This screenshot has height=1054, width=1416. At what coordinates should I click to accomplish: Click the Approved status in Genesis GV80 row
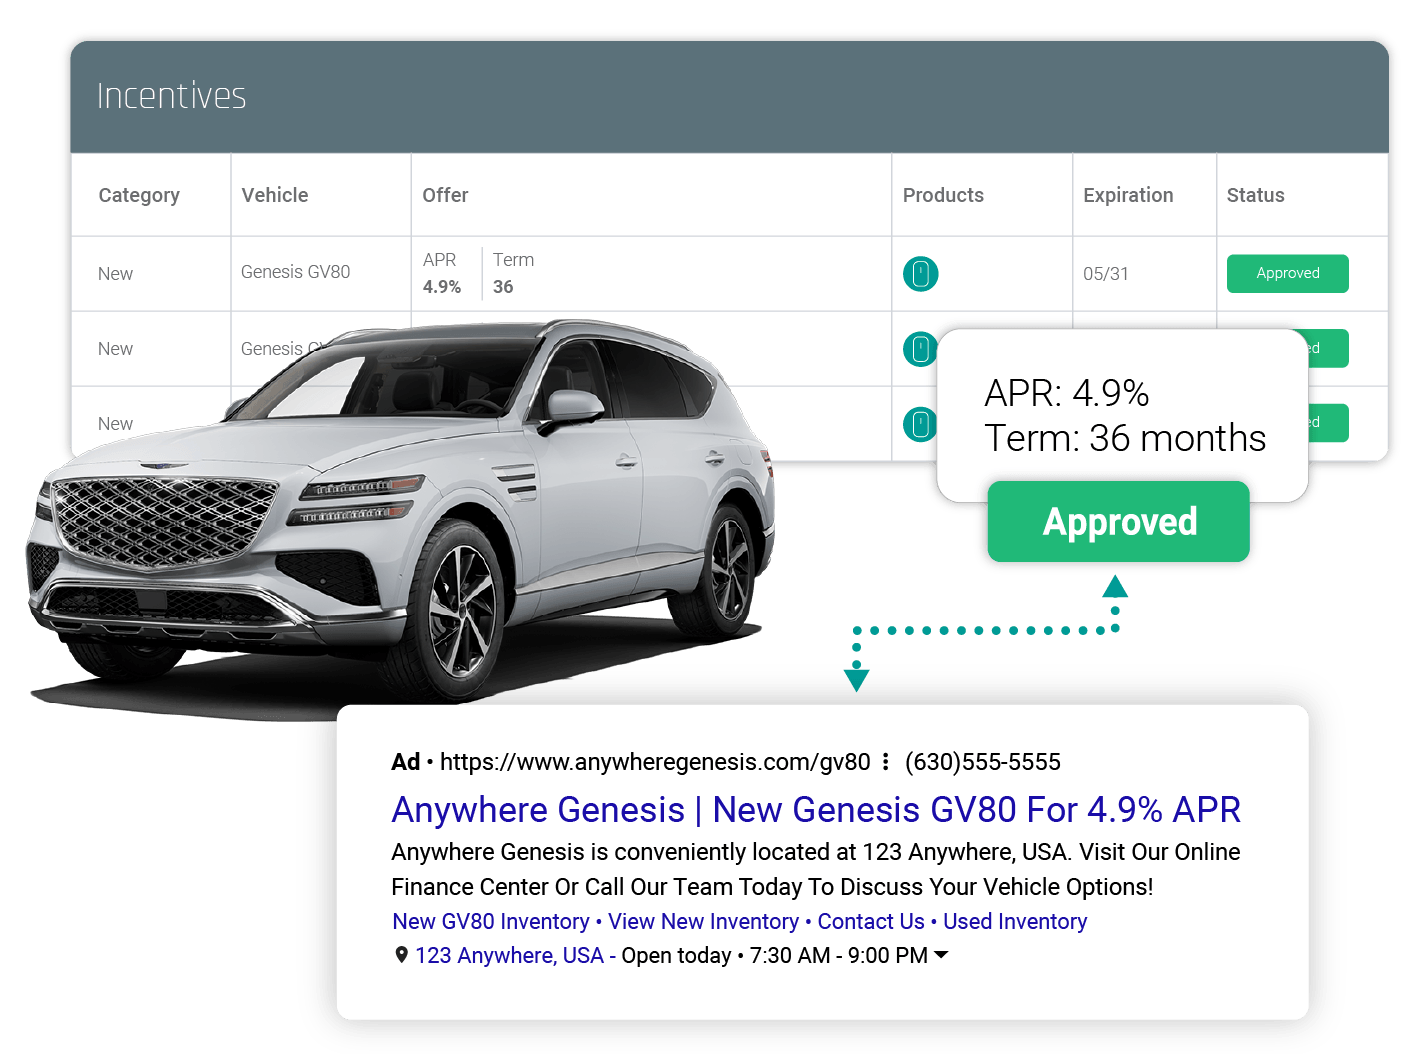[x=1287, y=273]
